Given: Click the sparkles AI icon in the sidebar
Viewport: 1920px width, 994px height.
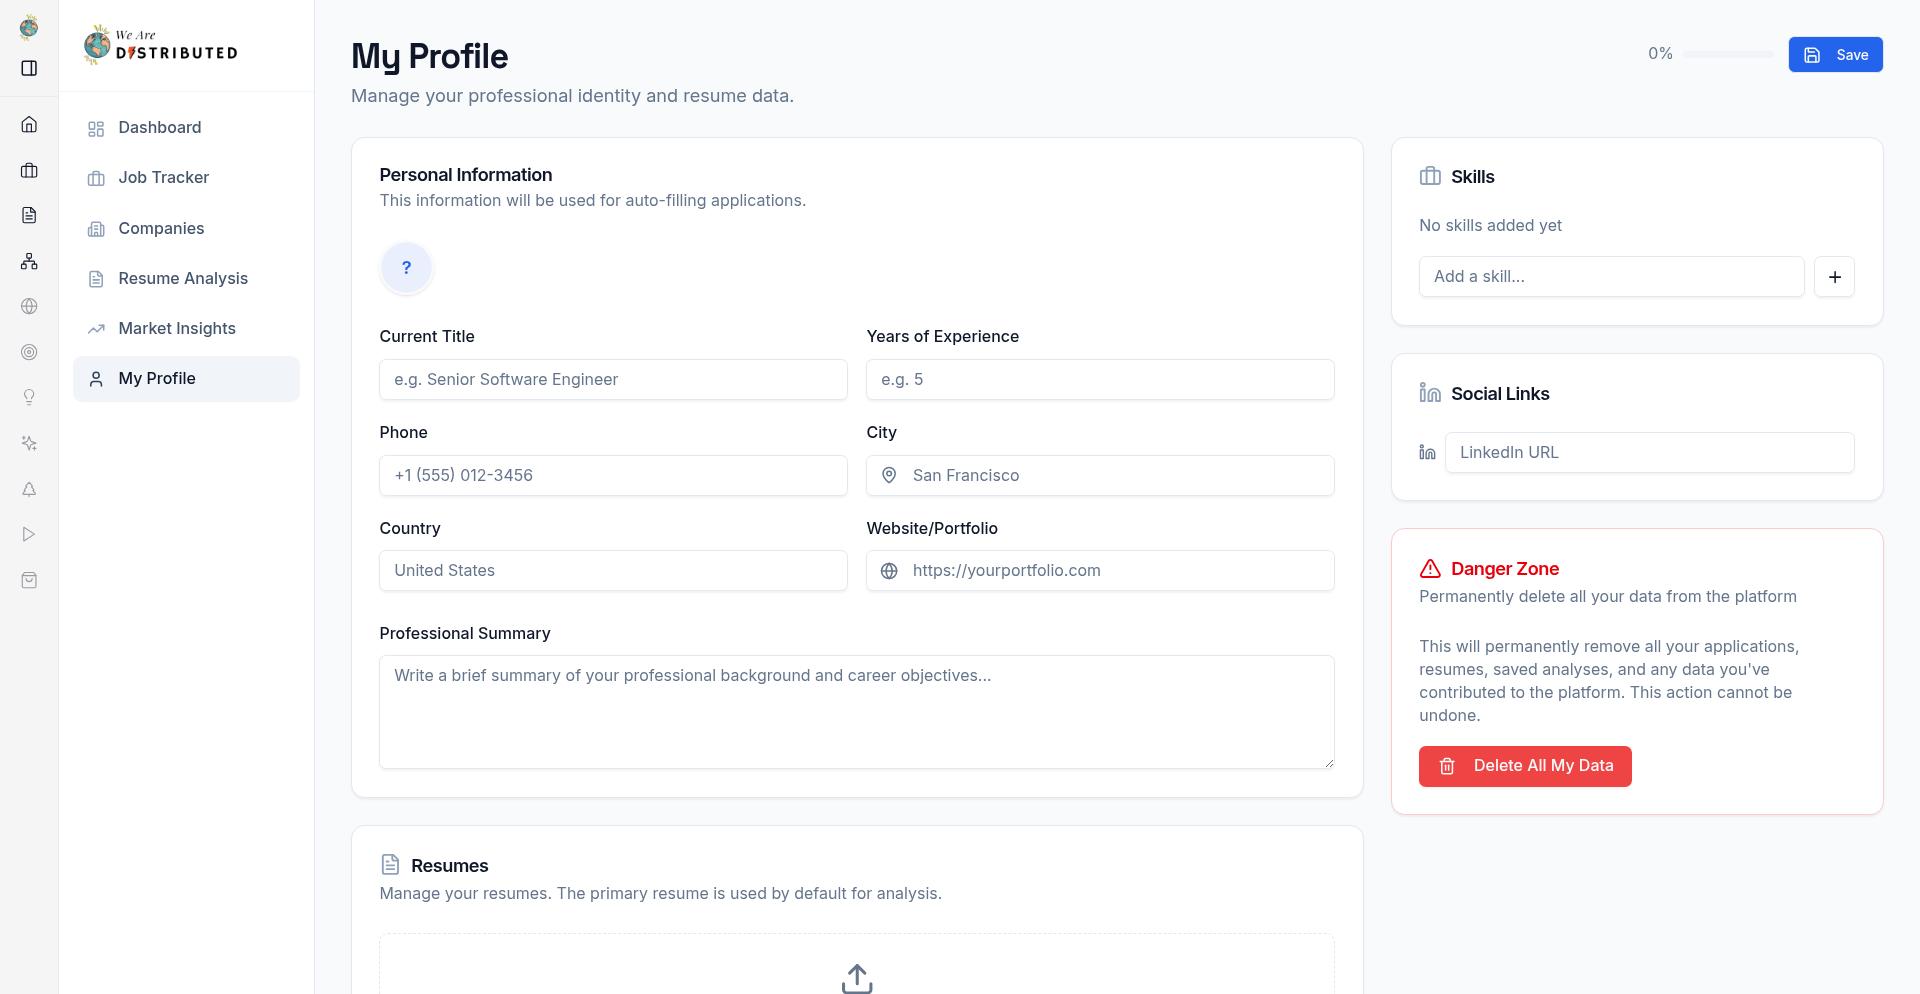Looking at the screenshot, I should click(x=29, y=443).
